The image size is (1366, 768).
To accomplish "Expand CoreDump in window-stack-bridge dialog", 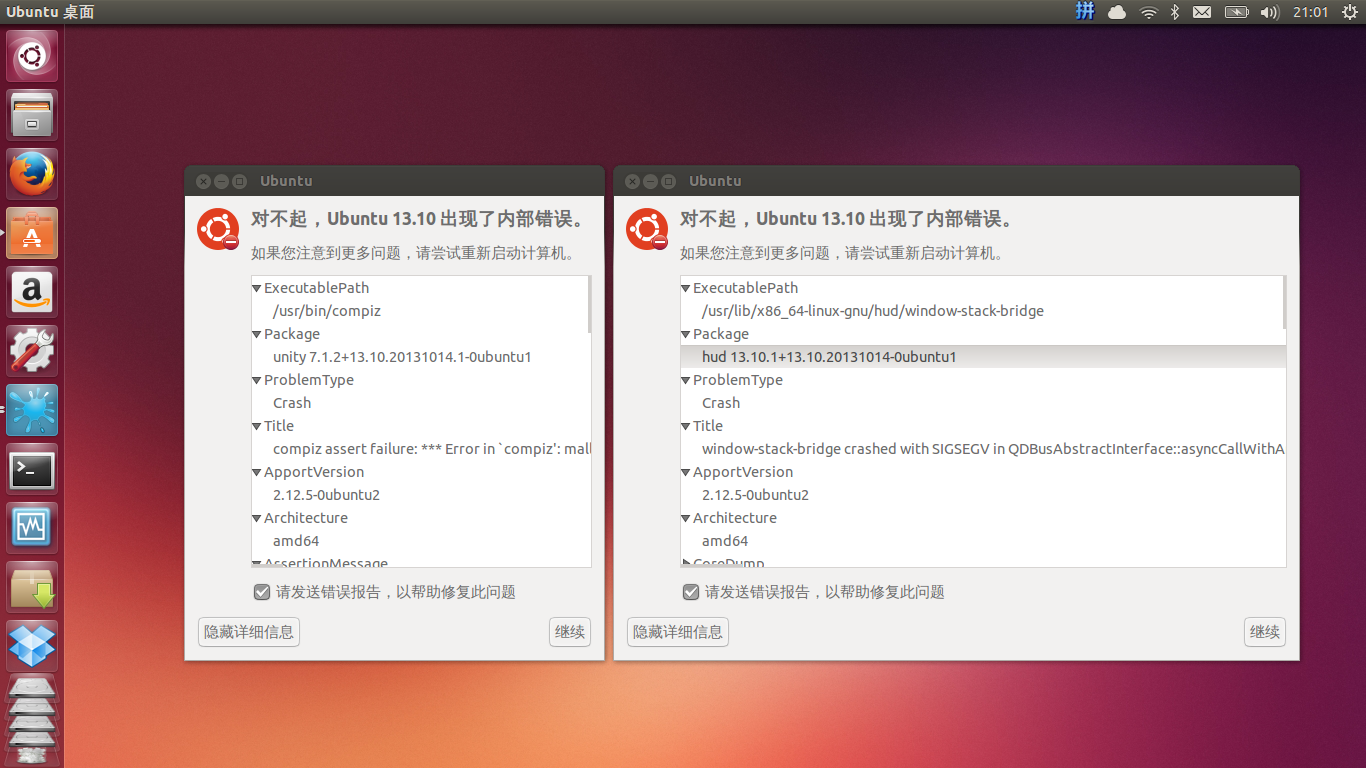I will tap(686, 563).
